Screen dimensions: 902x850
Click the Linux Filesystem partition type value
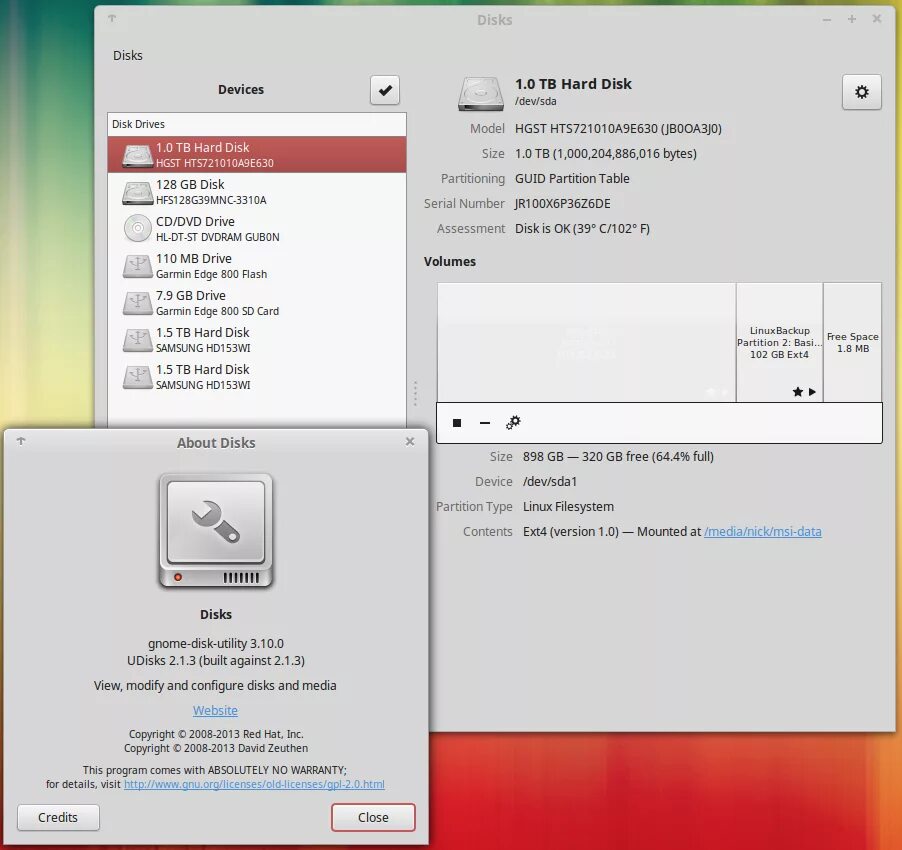pos(568,507)
